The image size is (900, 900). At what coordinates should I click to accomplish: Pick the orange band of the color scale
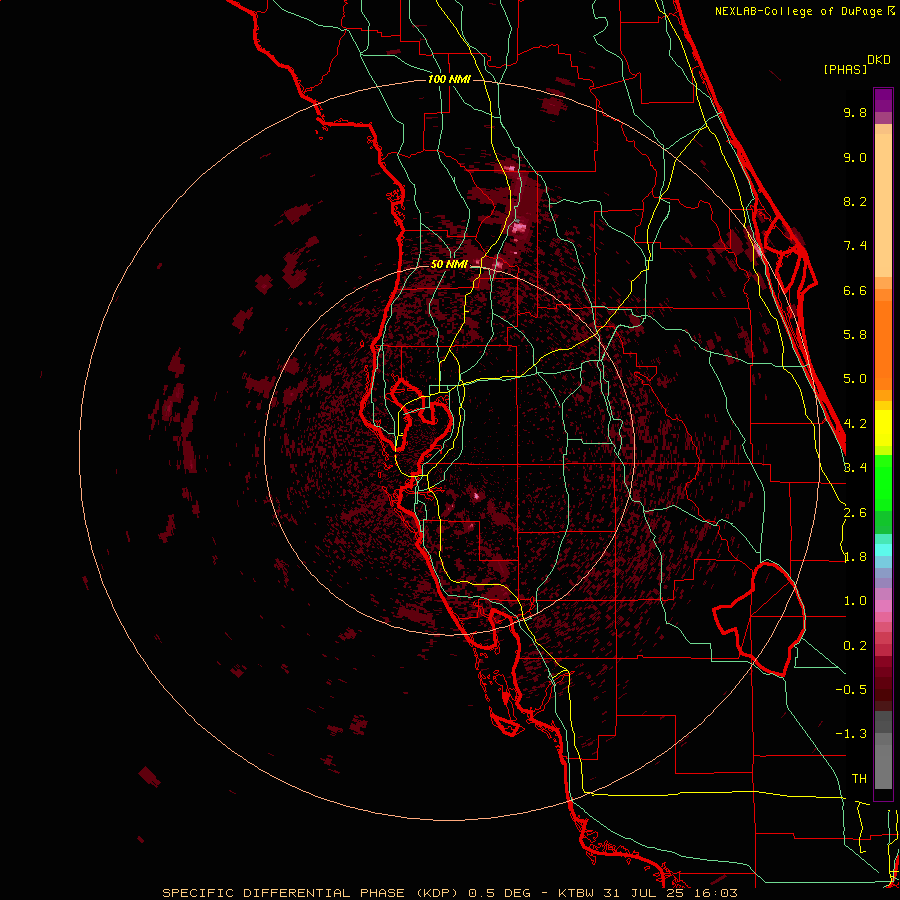pos(883,344)
